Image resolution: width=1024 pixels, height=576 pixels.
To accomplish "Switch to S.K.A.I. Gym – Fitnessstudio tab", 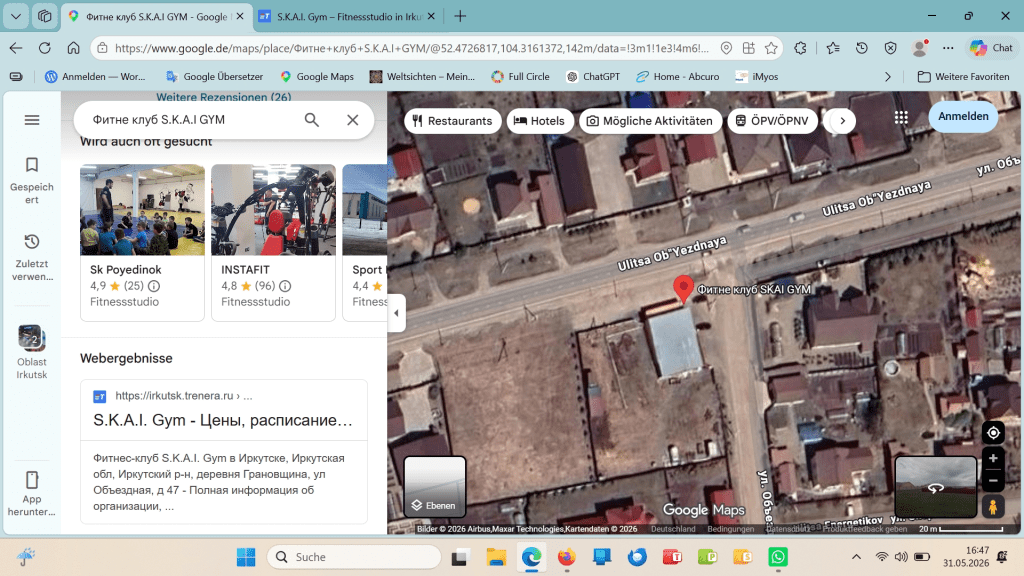I will tap(347, 16).
